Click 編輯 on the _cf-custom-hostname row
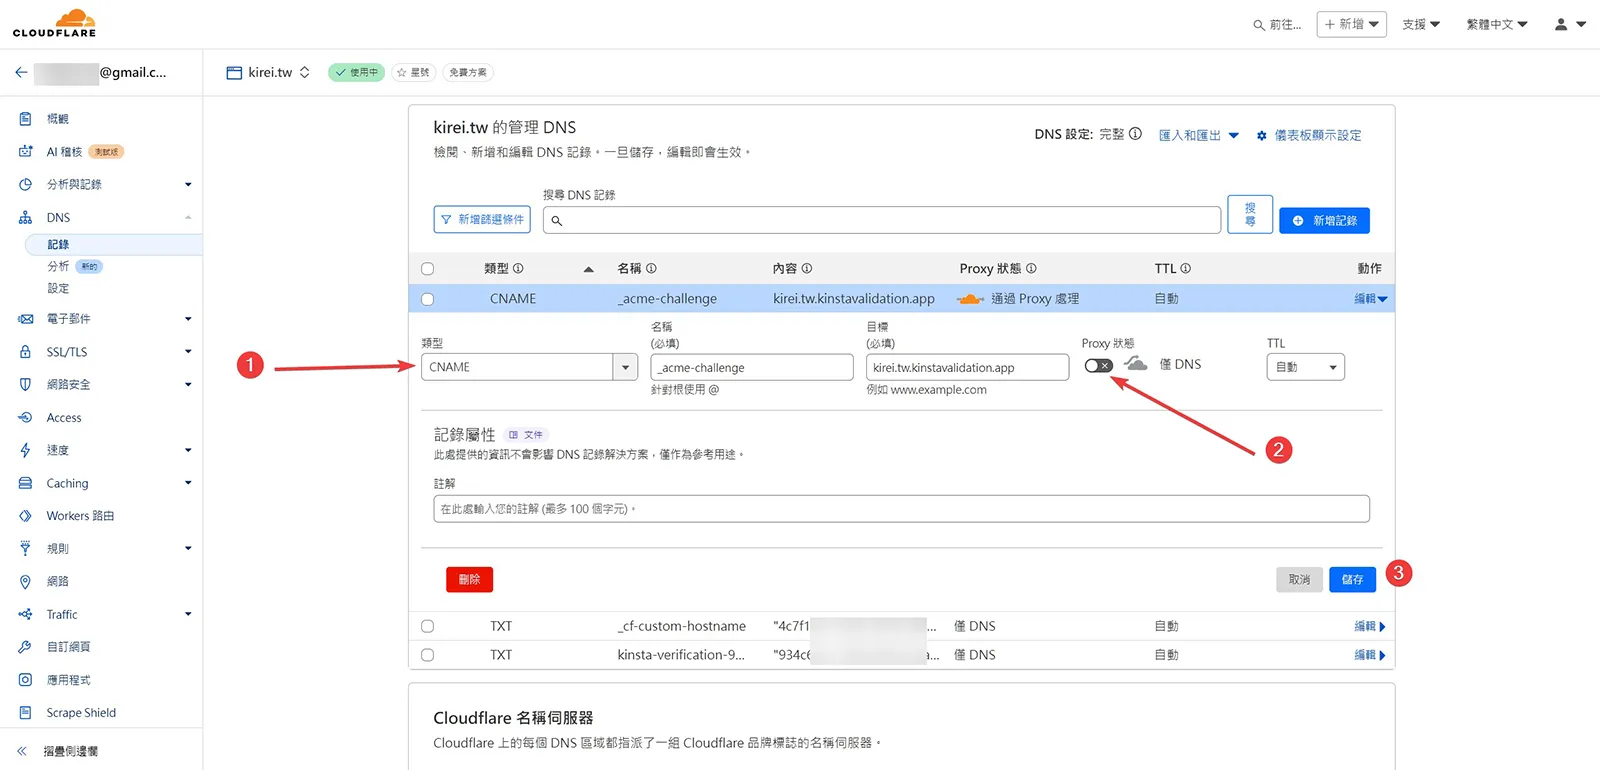Image resolution: width=1600 pixels, height=770 pixels. point(1370,626)
